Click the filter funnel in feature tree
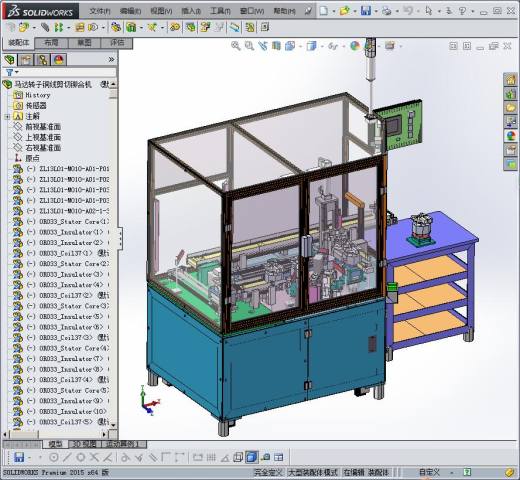The width and height of the screenshot is (520, 480). (x=9, y=72)
